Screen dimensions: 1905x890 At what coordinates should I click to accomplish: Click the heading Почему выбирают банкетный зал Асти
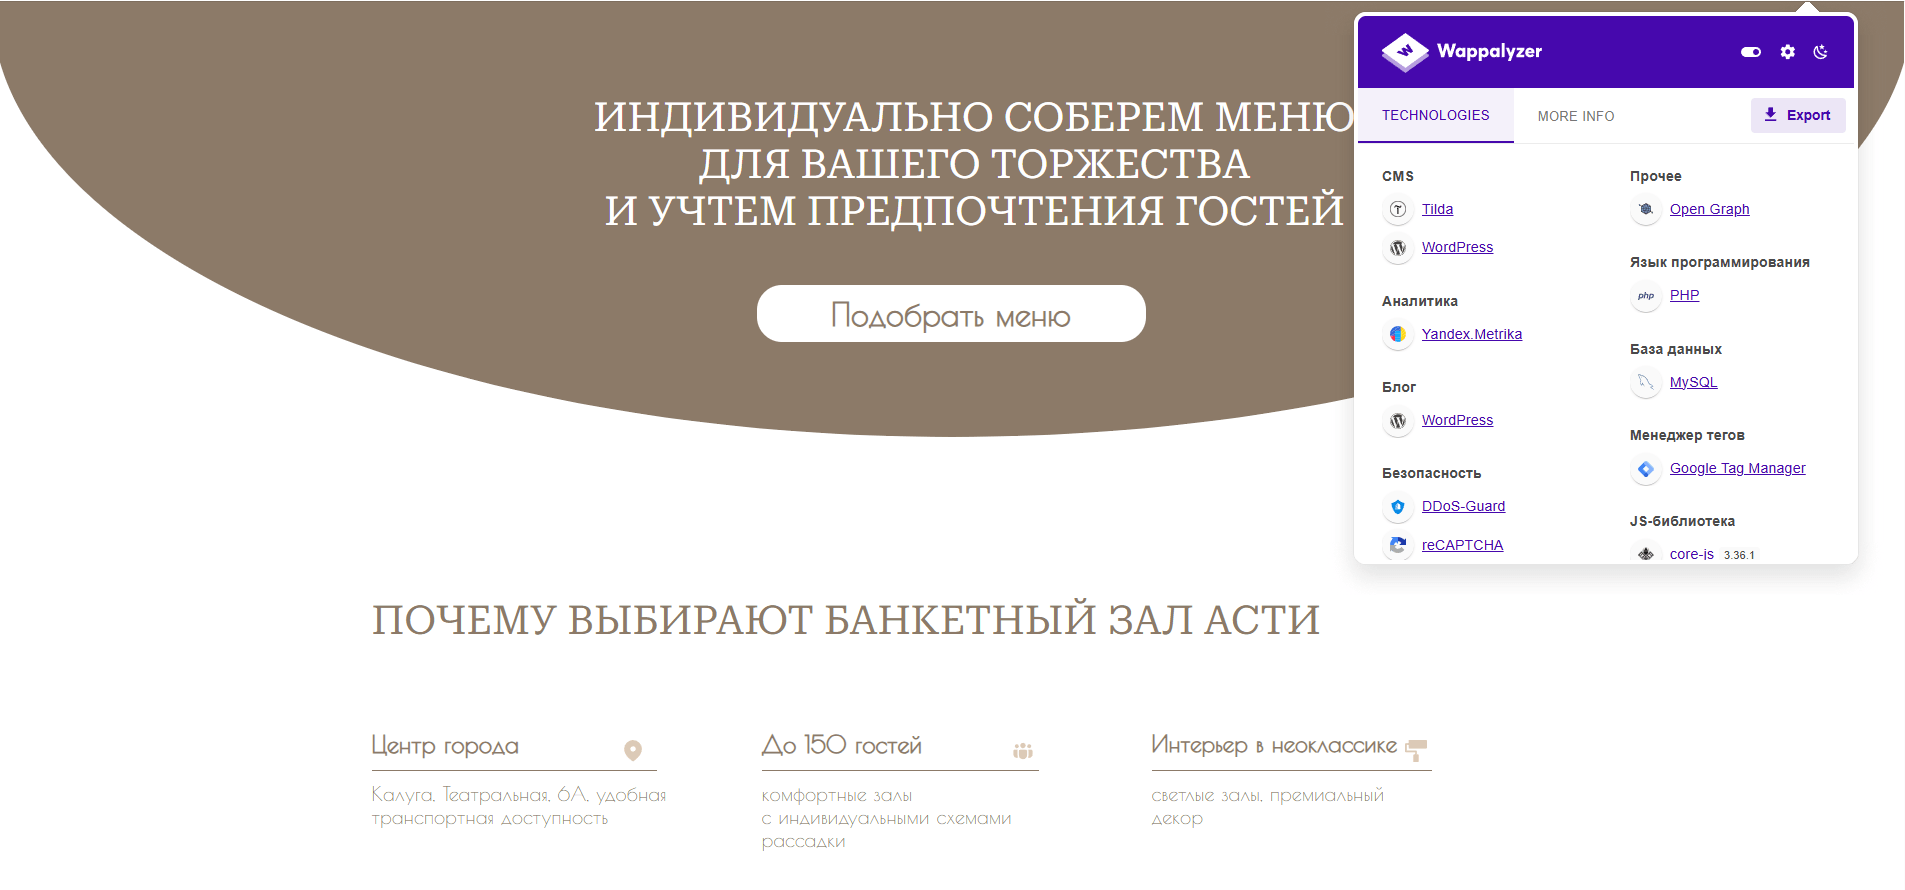tap(846, 620)
